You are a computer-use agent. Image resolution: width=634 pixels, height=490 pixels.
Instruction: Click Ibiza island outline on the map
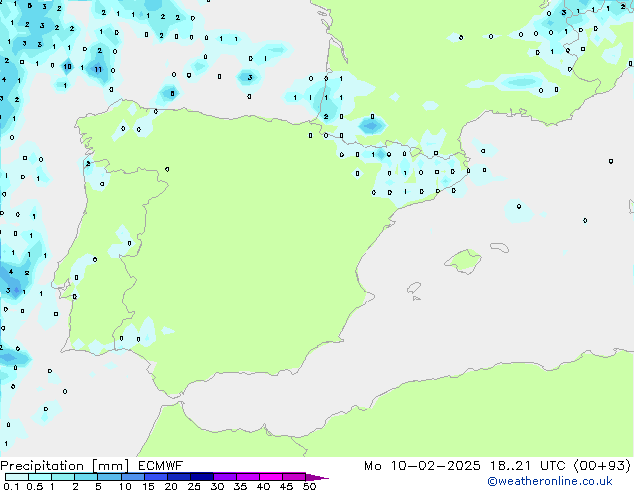tap(414, 288)
